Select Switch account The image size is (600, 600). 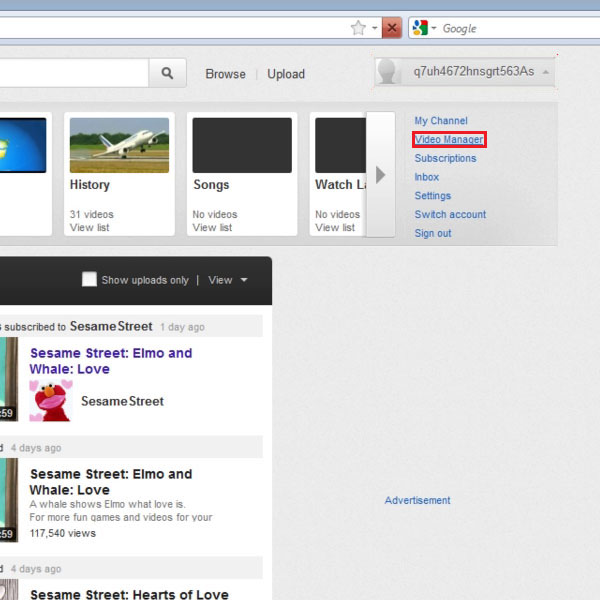(x=450, y=214)
